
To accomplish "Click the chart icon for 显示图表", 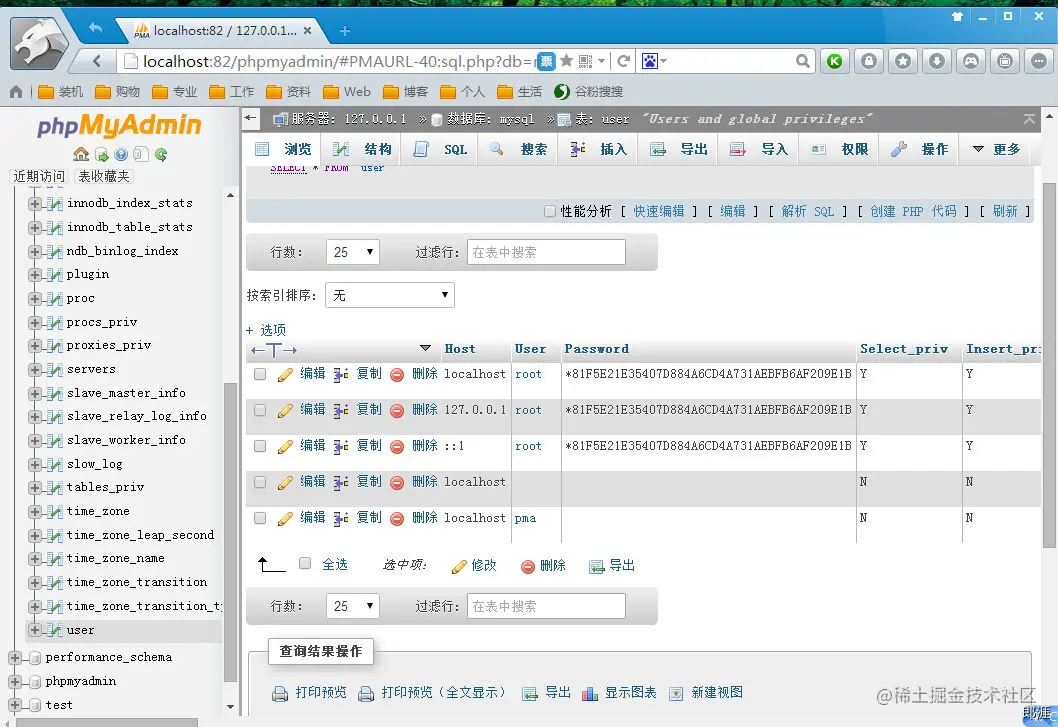I will click(590, 693).
